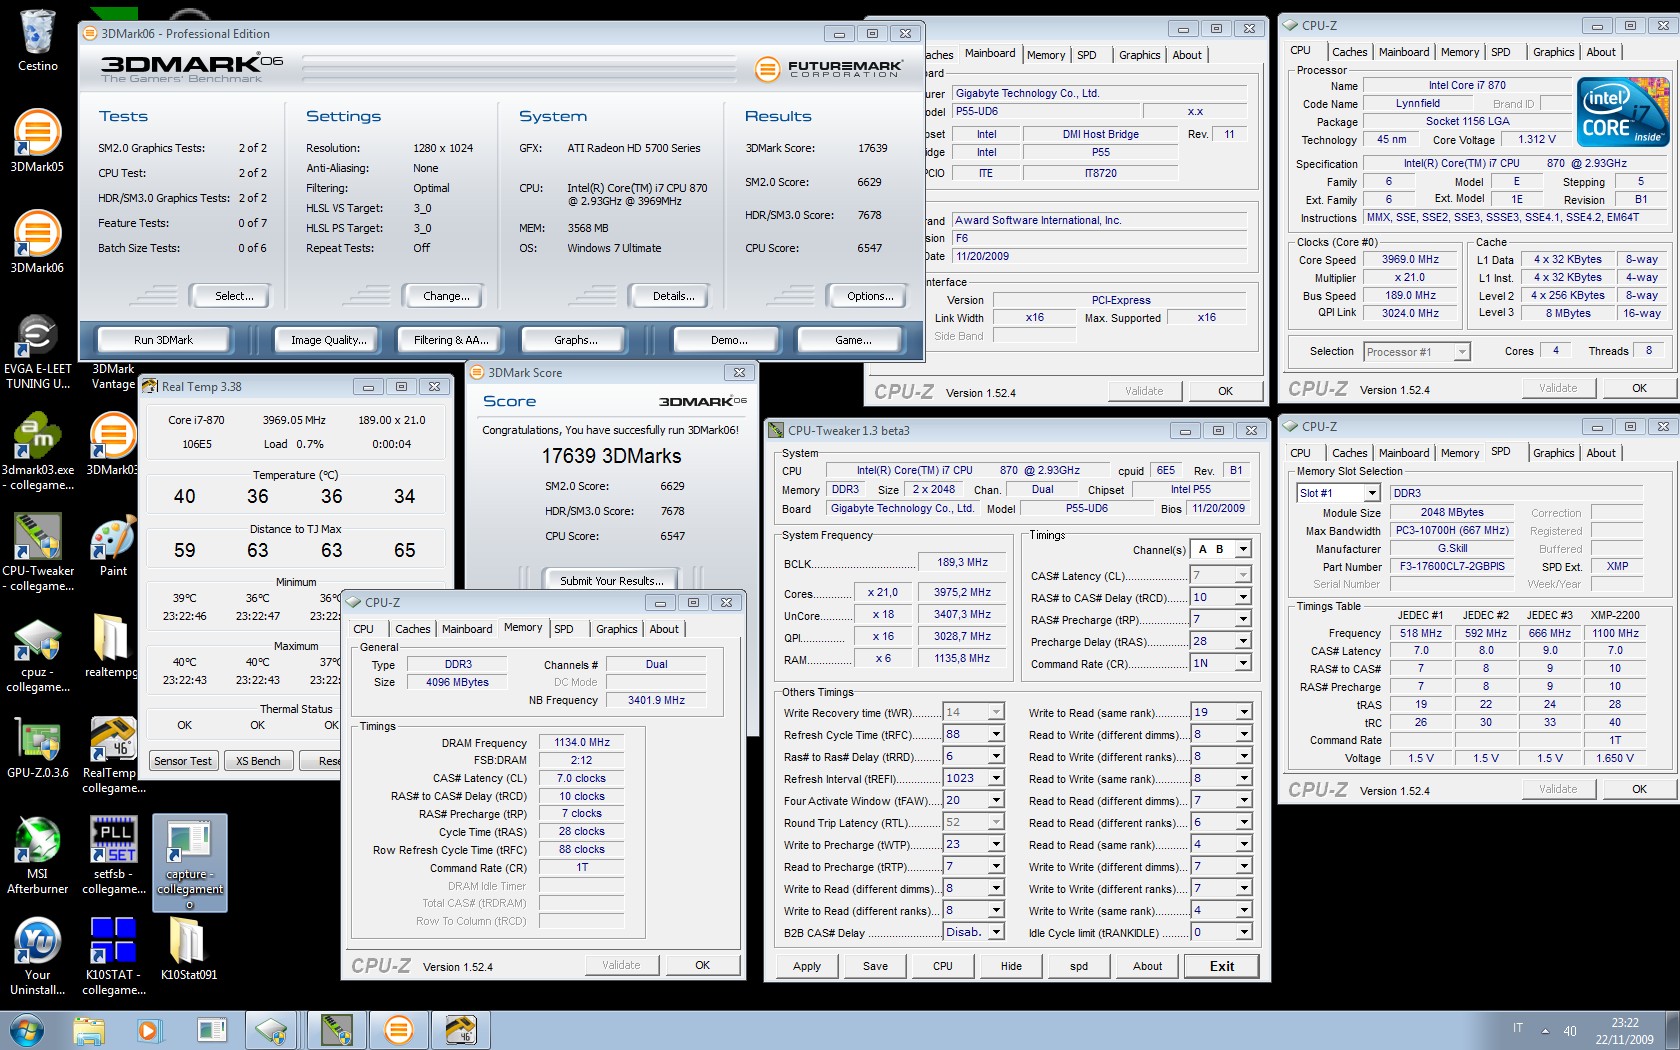This screenshot has width=1680, height=1050.
Task: Click the Apply button in CPU-Tweaker
Action: [807, 966]
